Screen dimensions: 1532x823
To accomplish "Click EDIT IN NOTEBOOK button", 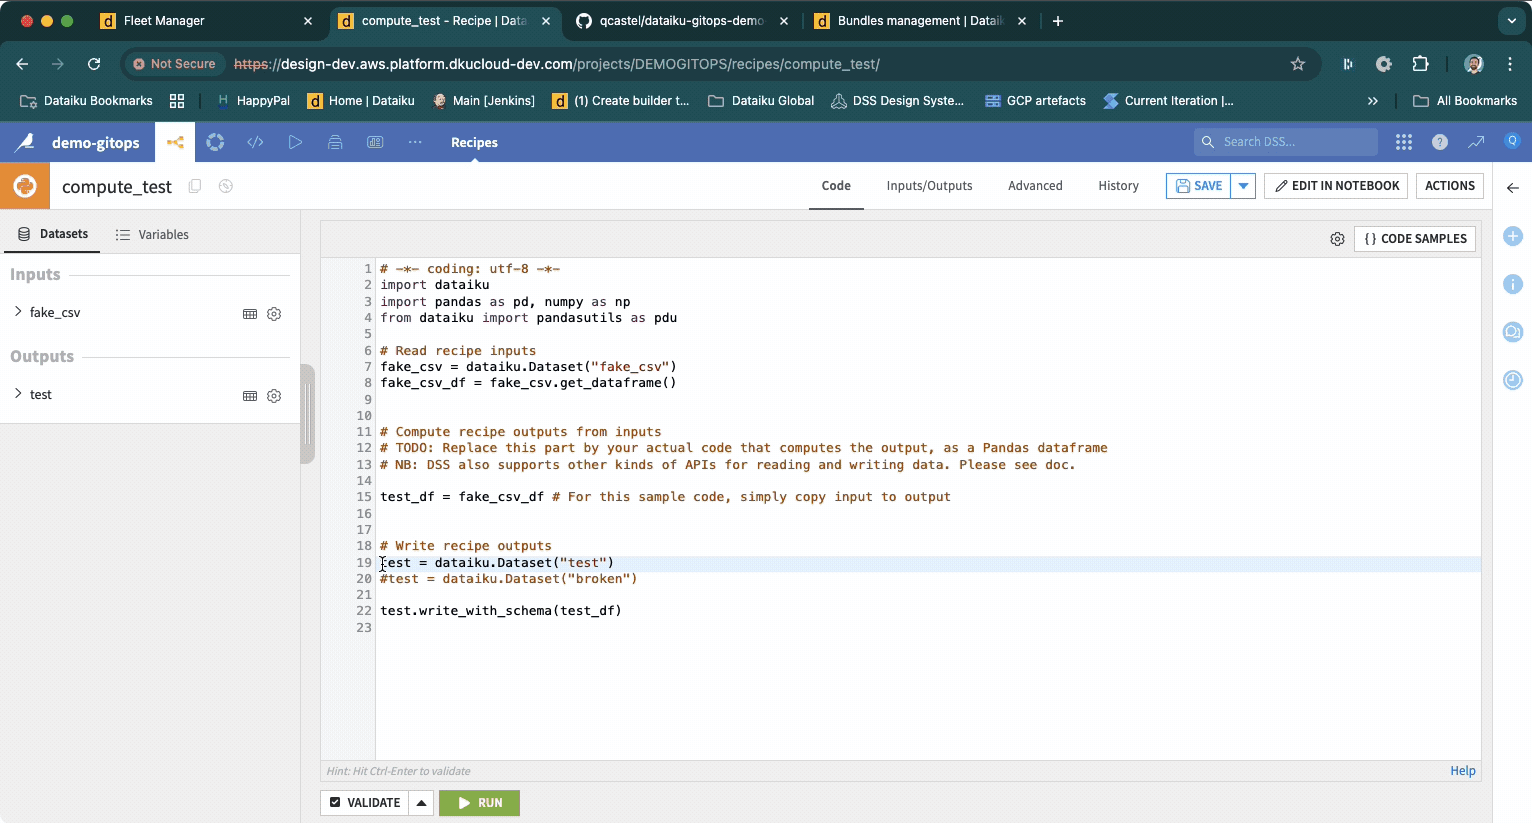I will (1336, 186).
